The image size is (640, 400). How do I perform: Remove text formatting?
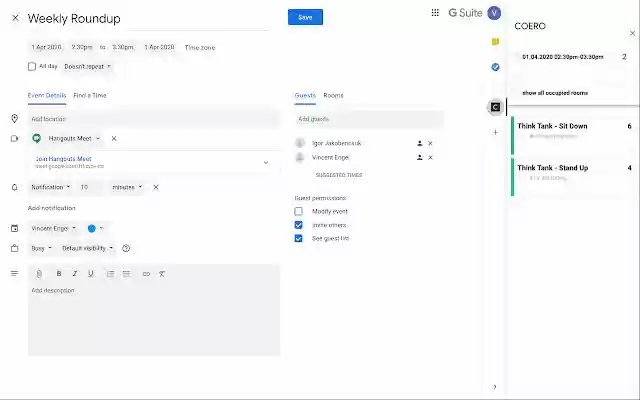[x=162, y=274]
